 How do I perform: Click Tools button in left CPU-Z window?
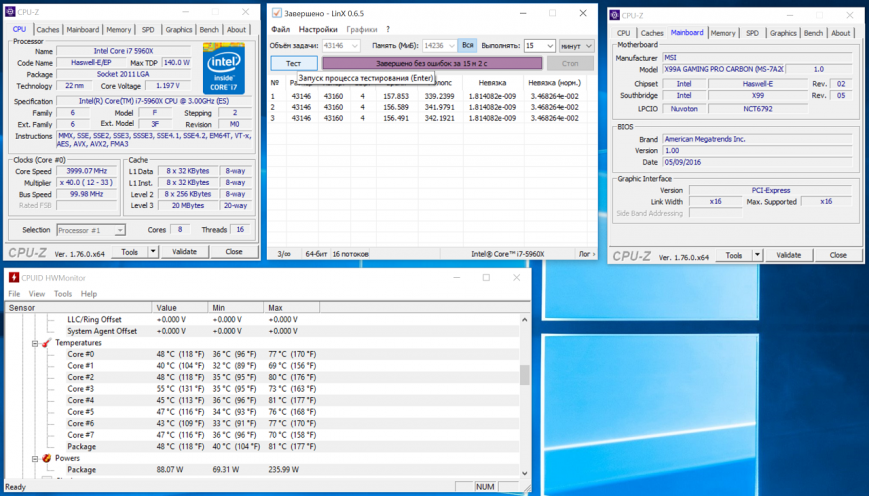click(130, 252)
